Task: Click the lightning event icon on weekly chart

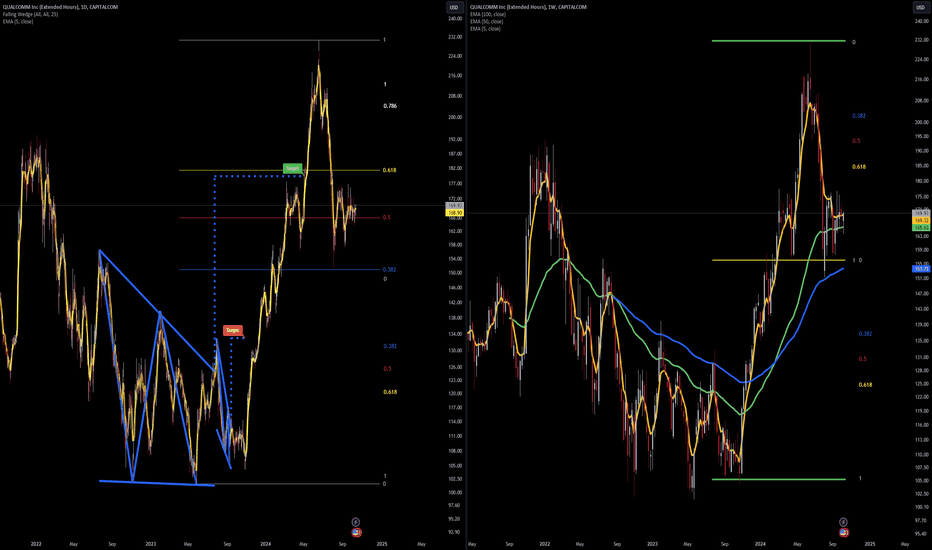Action: 843,522
